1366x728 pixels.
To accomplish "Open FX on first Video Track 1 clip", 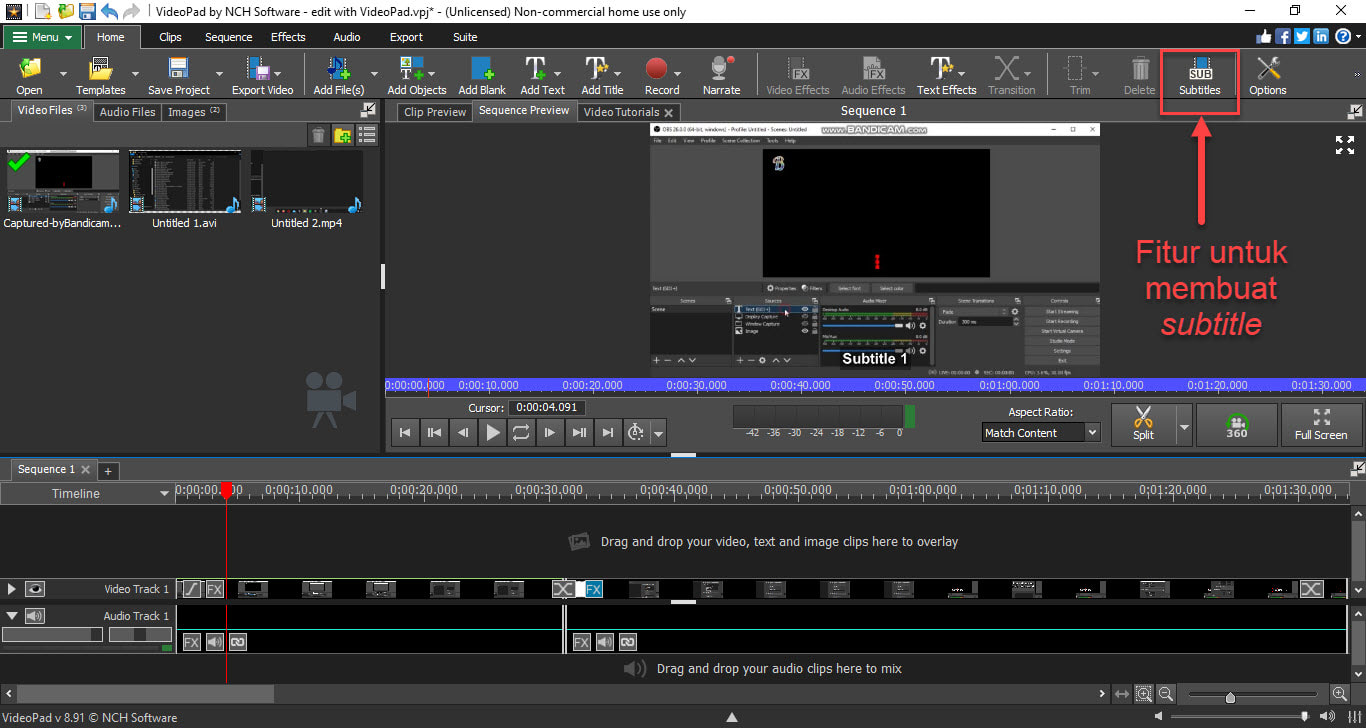I will pyautogui.click(x=214, y=589).
